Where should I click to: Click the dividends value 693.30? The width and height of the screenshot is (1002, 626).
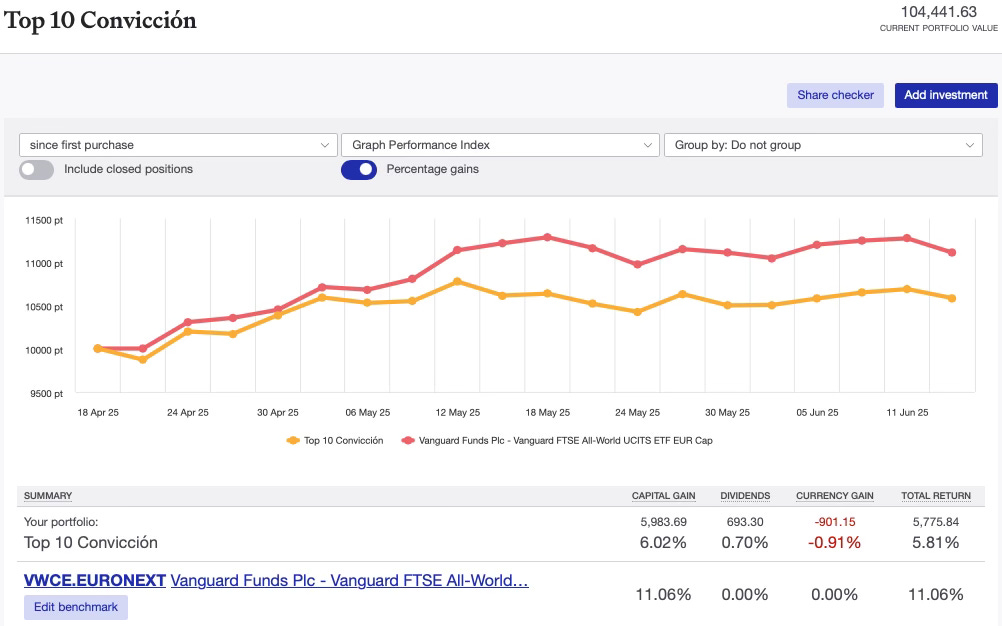pyautogui.click(x=745, y=522)
